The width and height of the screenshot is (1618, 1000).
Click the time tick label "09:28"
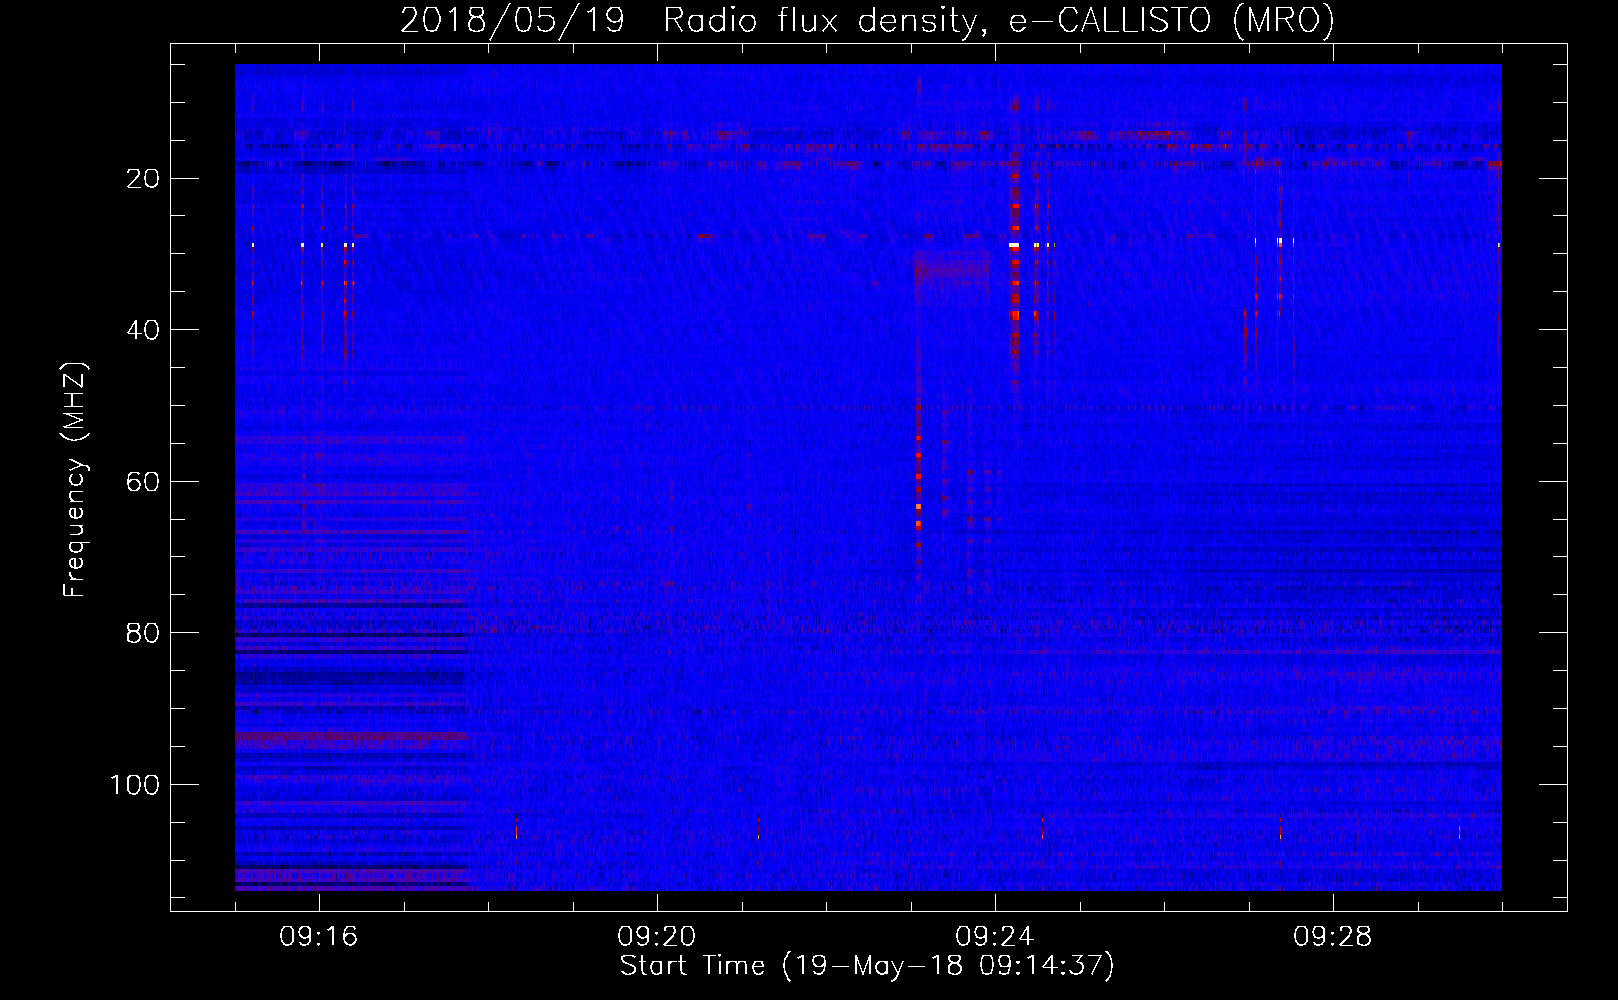coord(1333,937)
